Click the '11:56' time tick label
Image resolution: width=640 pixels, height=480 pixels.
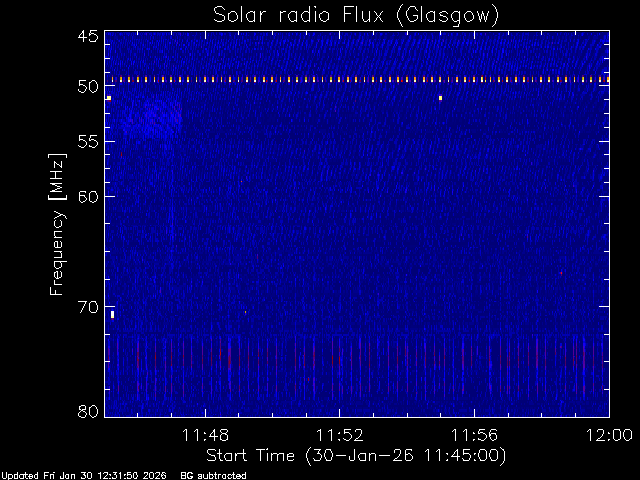click(x=474, y=435)
